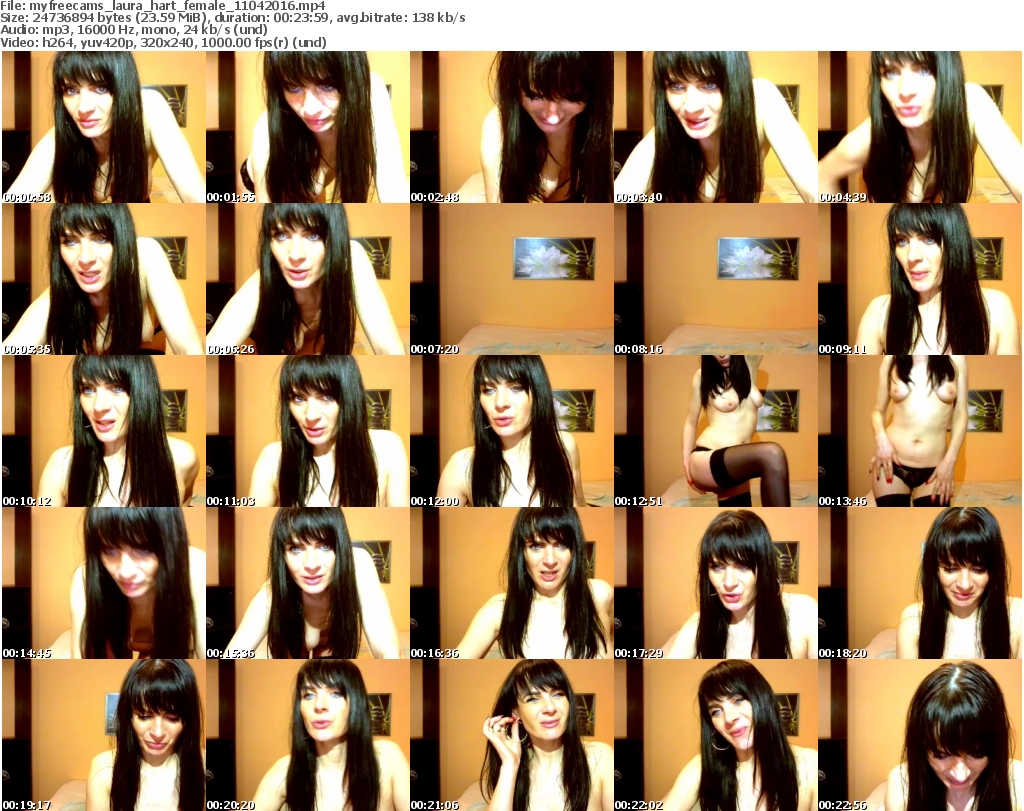Open the frame labeled 00:05:35

point(103,279)
